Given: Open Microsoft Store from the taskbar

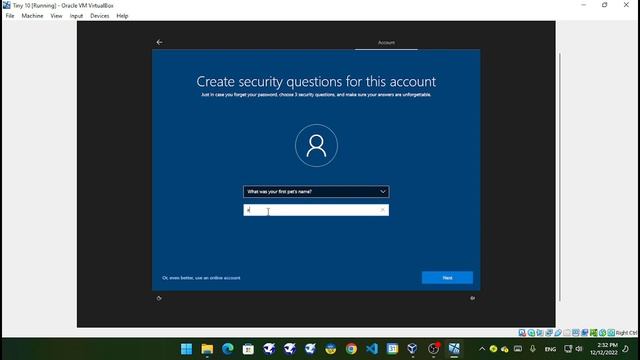Looking at the screenshot, I should point(248,349).
